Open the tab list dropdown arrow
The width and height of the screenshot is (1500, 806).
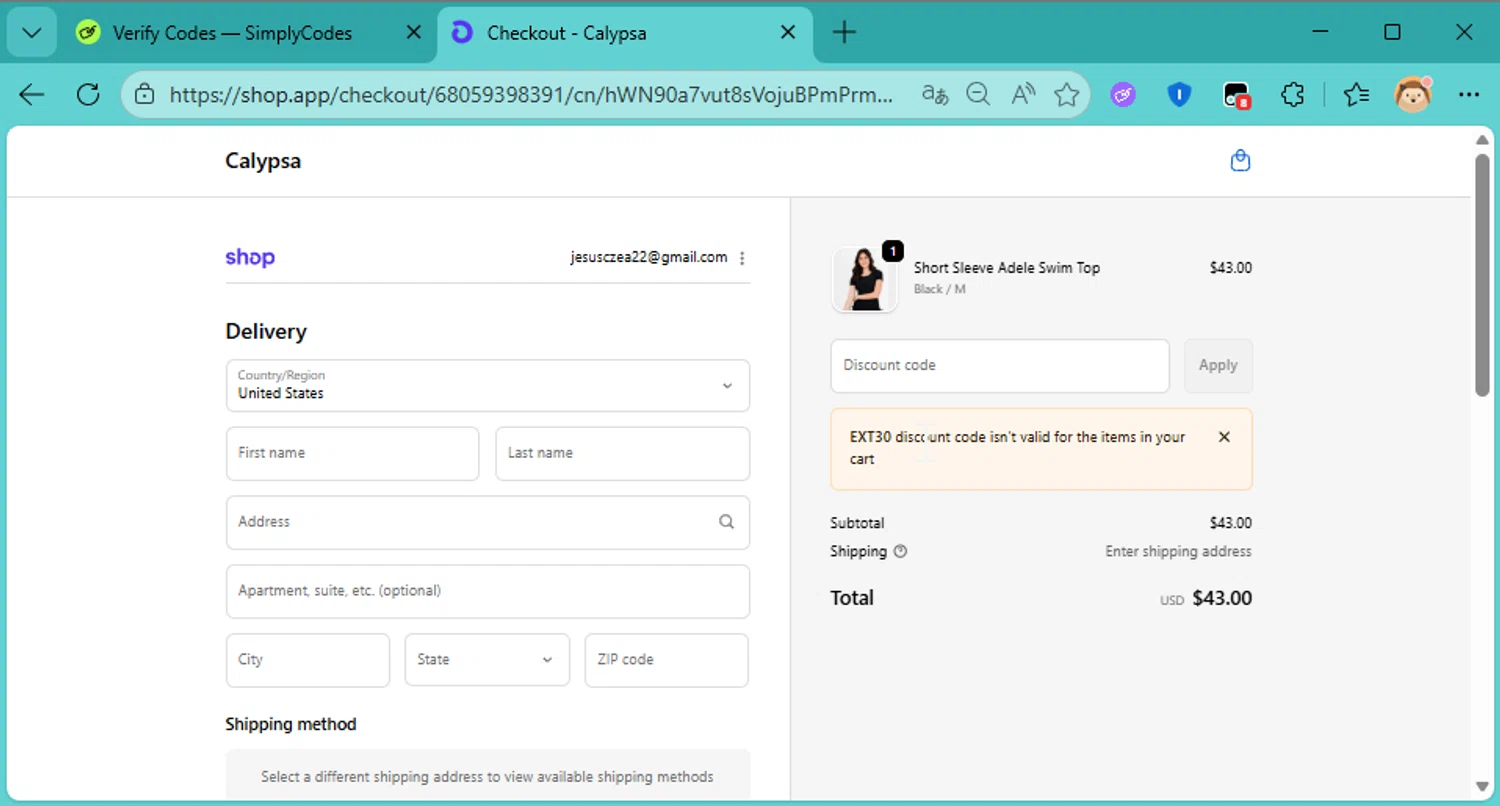coord(31,33)
